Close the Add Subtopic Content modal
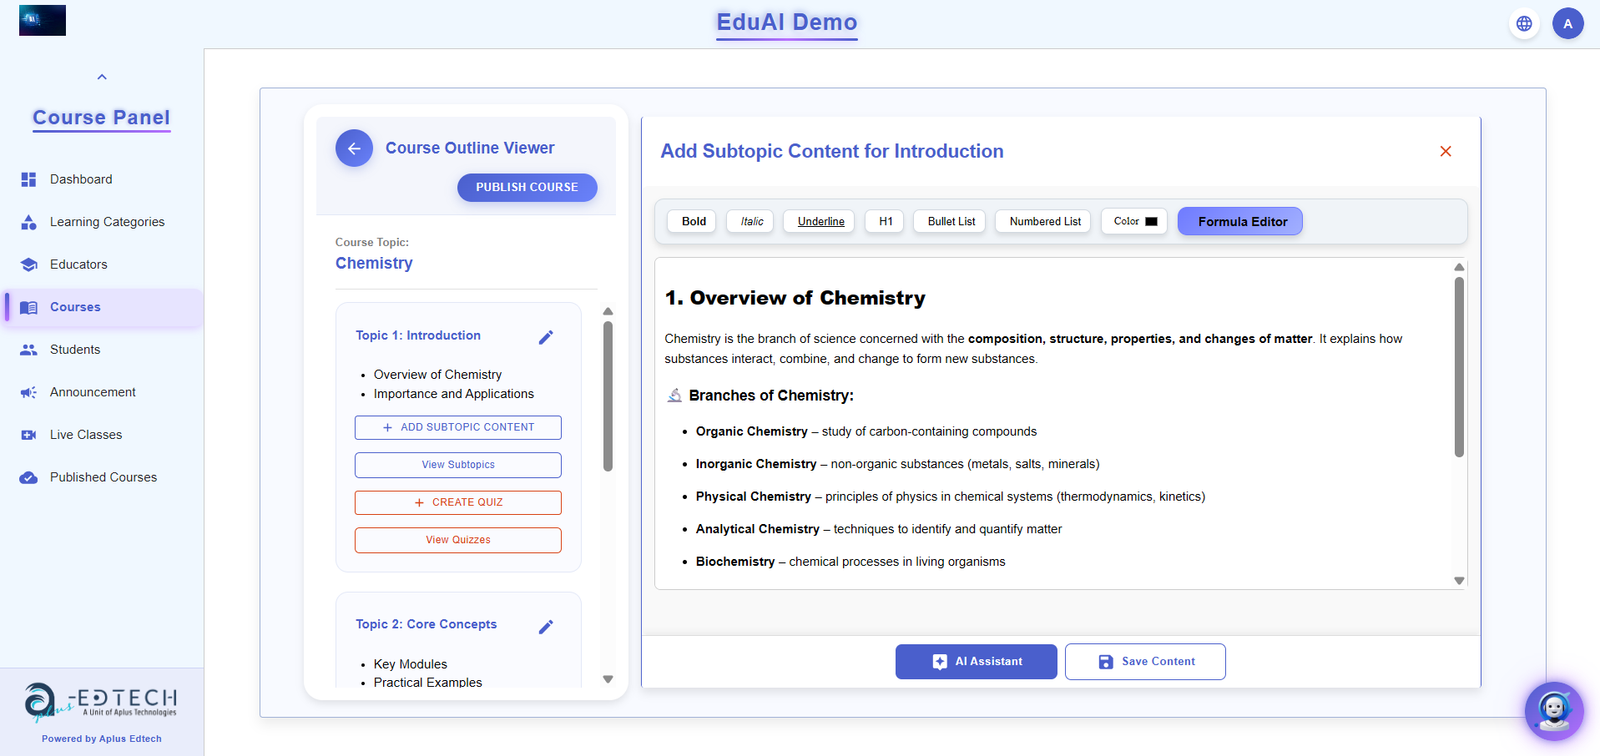Viewport: 1600px width, 756px height. (1445, 151)
